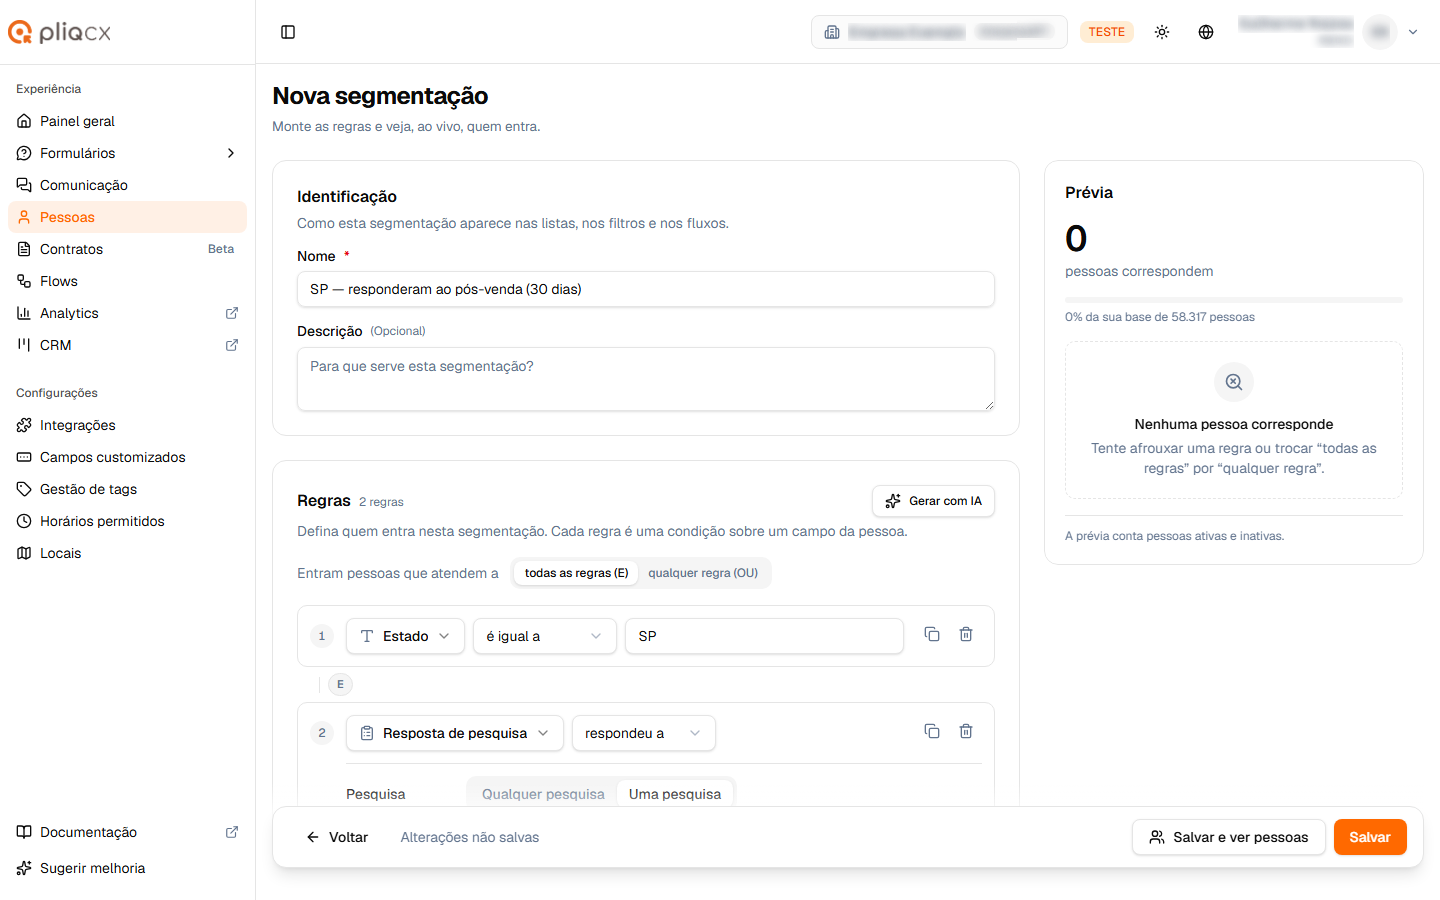Select 'todas as regras (E)' option

pos(576,573)
